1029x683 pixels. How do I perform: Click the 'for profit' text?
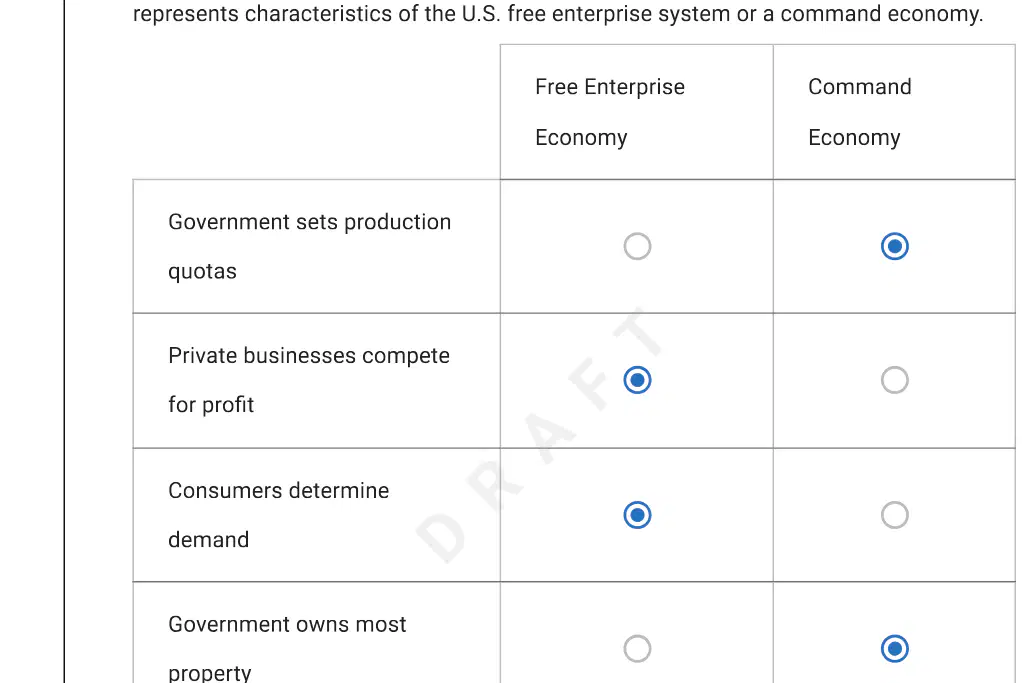coord(211,405)
